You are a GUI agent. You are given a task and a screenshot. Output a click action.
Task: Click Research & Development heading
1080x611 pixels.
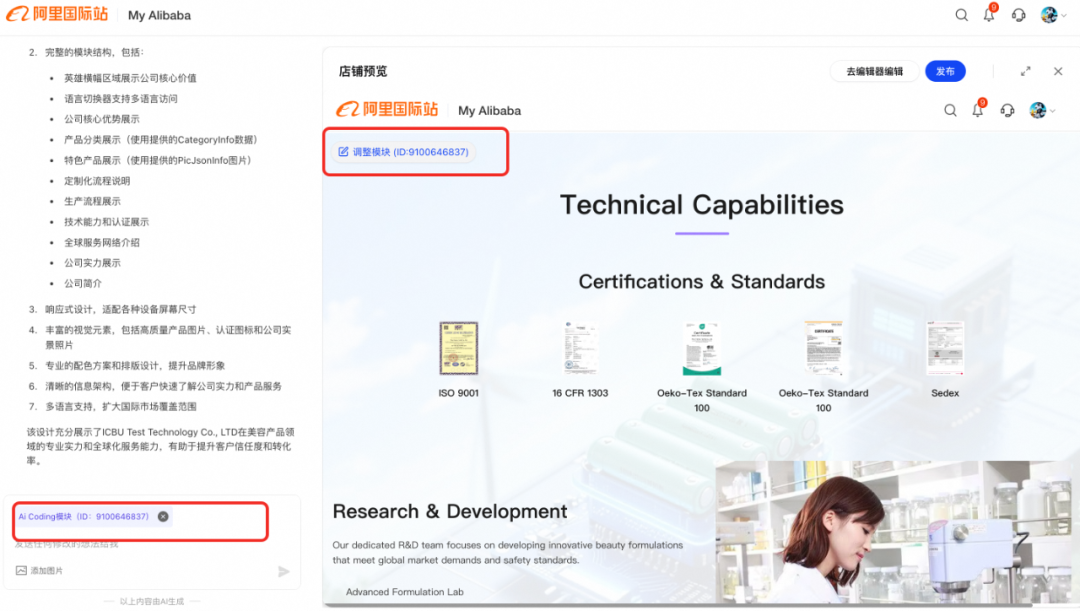coord(450,511)
